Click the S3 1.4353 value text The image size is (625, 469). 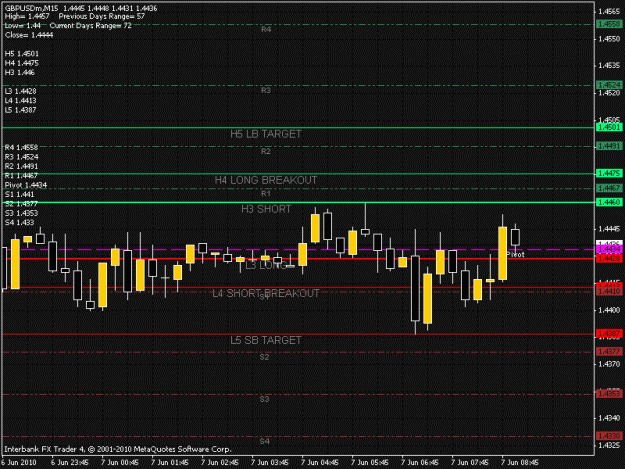point(22,213)
